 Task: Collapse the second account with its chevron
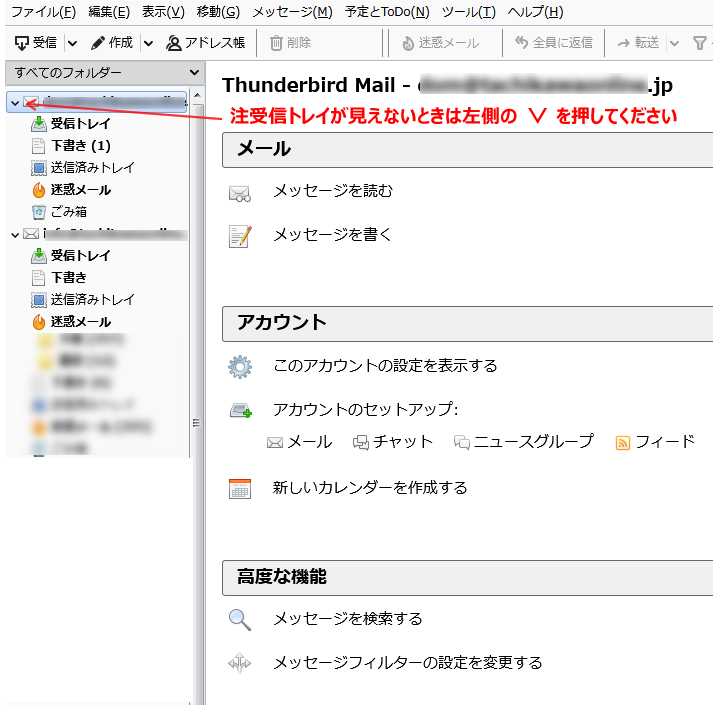(15, 235)
